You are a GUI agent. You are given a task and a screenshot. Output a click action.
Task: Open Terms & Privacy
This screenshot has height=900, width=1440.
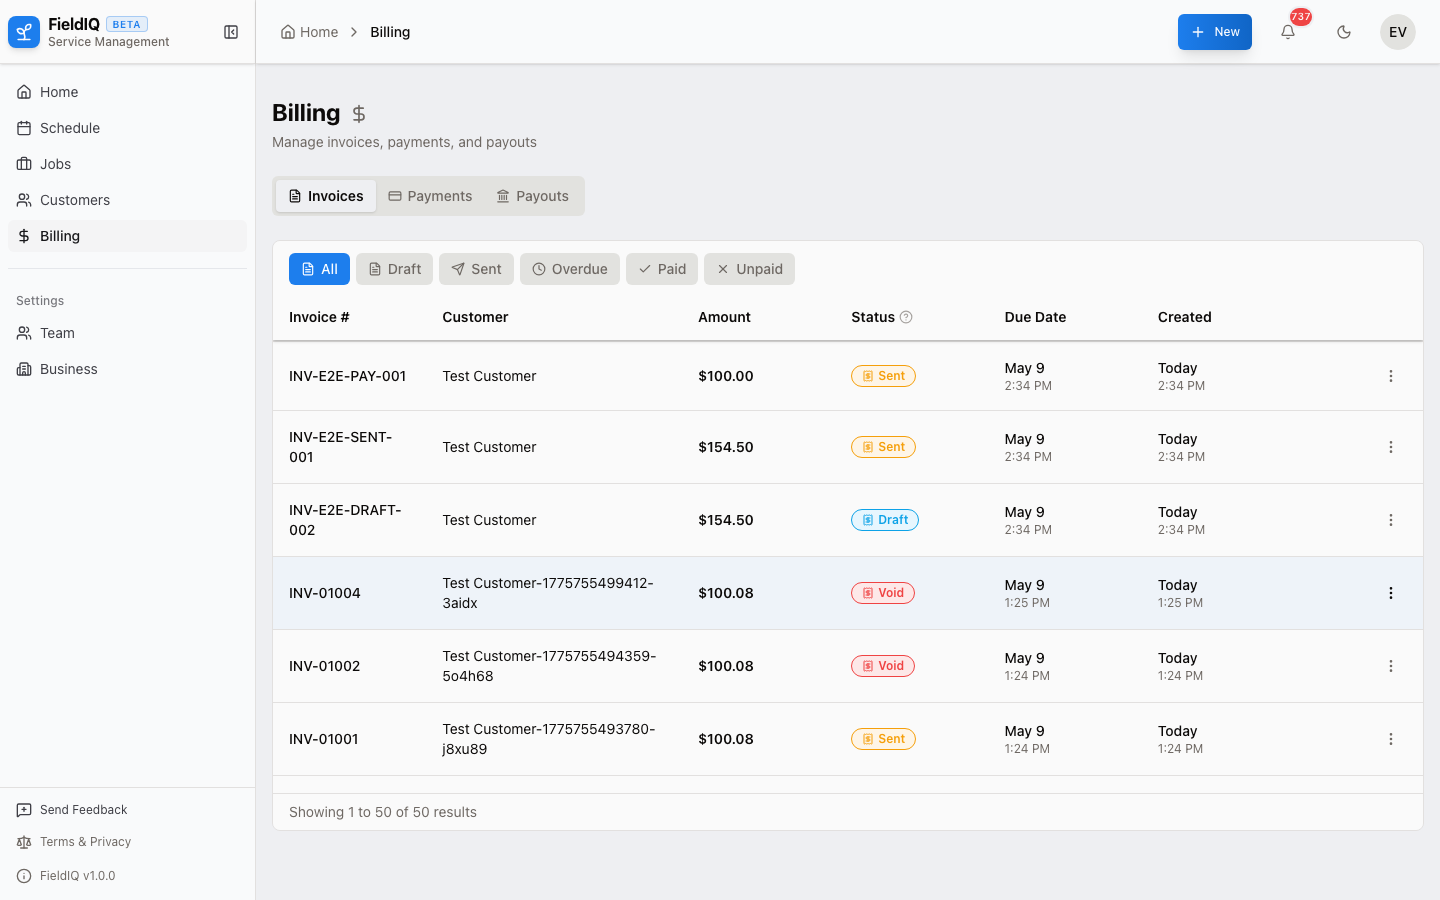(x=84, y=841)
